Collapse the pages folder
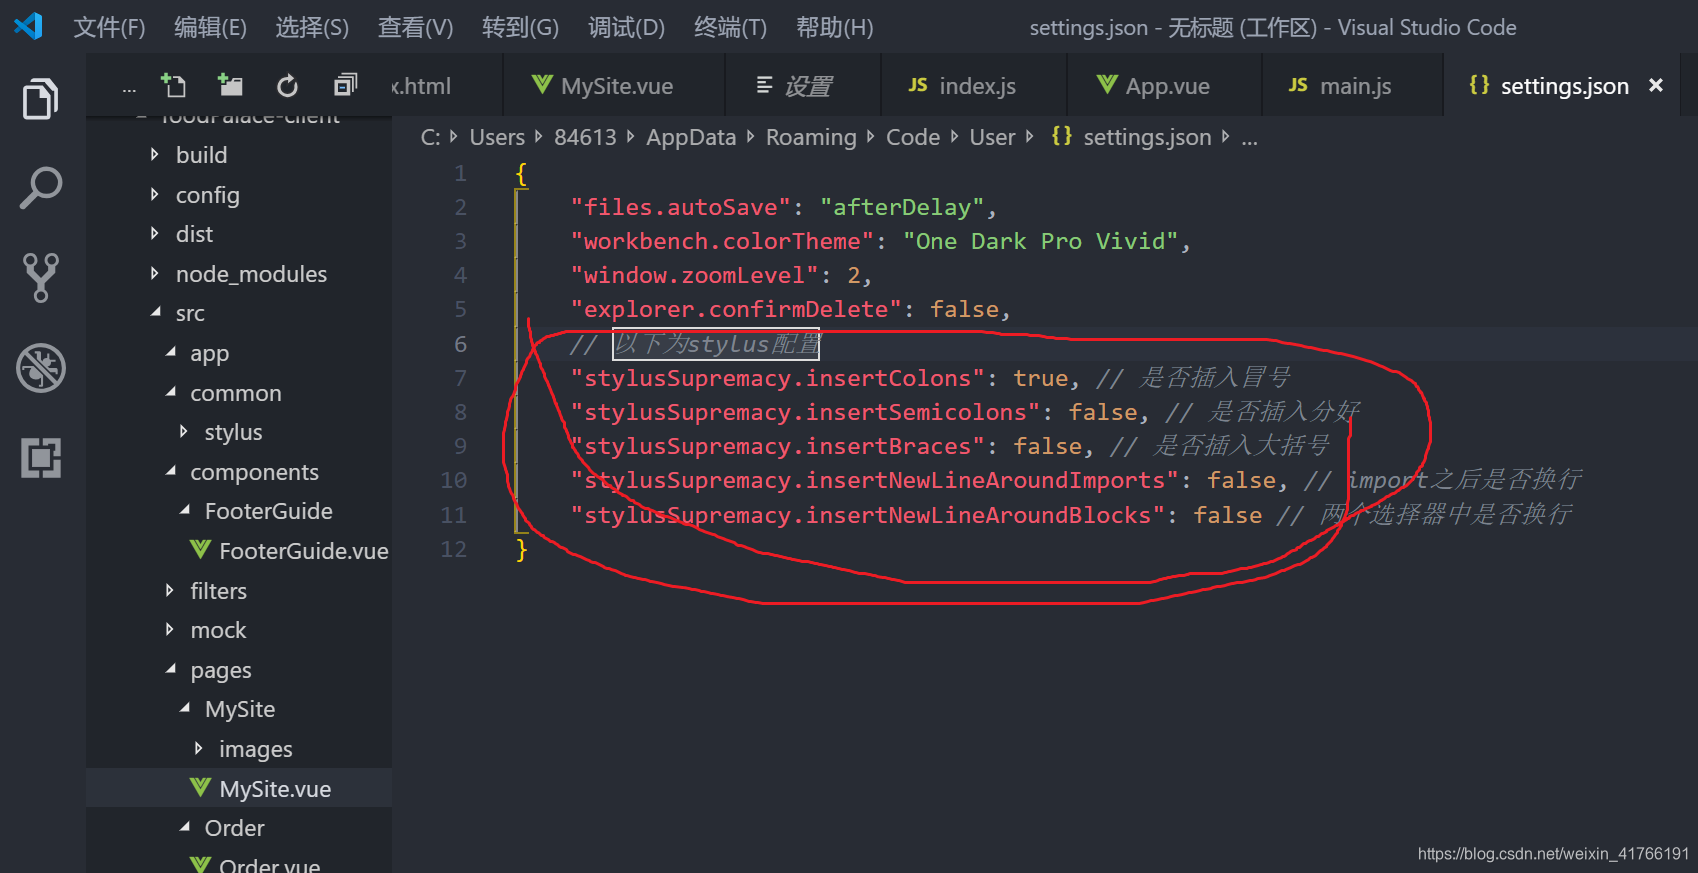 click(x=171, y=669)
